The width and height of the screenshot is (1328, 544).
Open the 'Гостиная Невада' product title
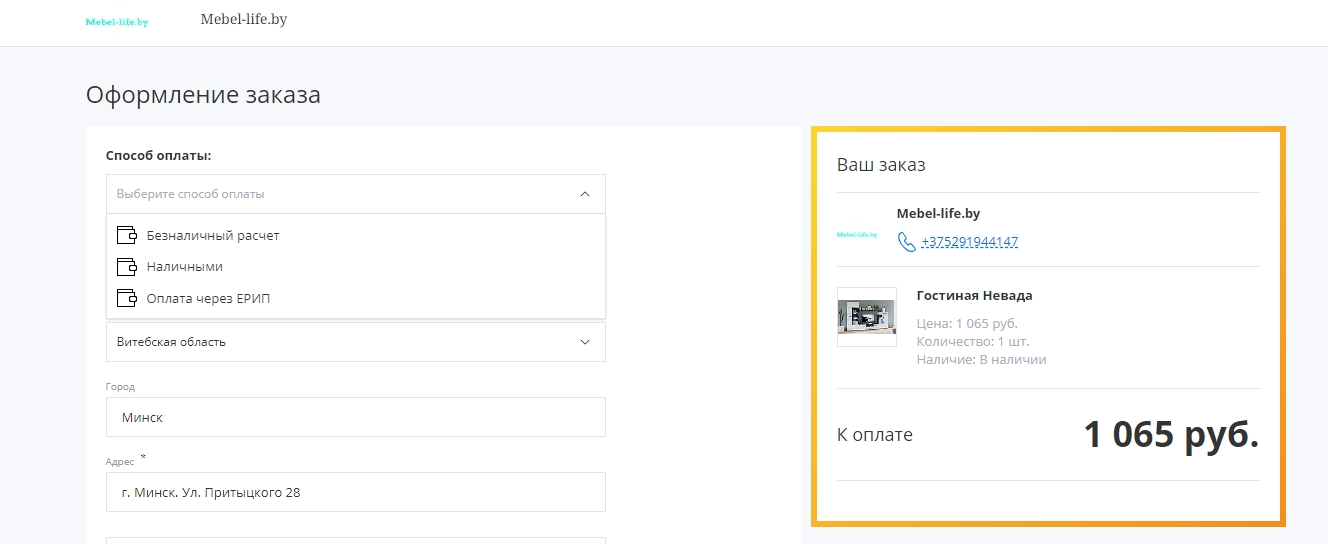pyautogui.click(x=974, y=296)
